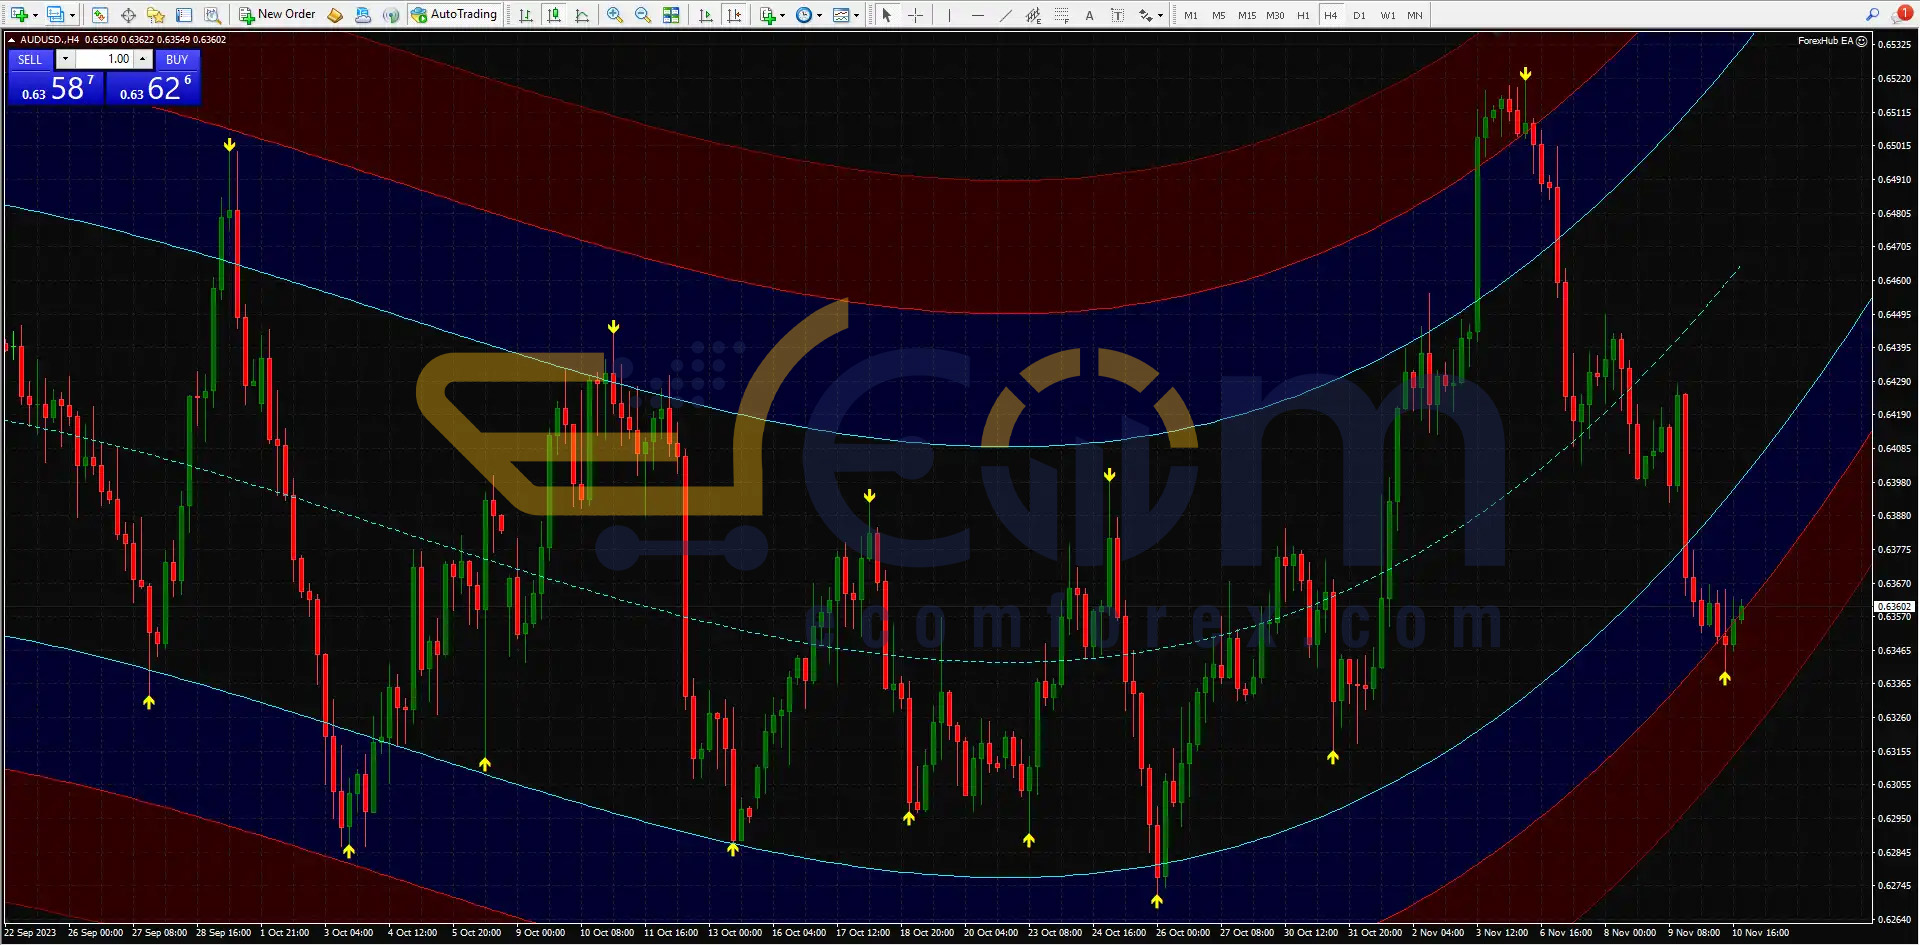Switch to line chart mode
The width and height of the screenshot is (1920, 945).
582,15
